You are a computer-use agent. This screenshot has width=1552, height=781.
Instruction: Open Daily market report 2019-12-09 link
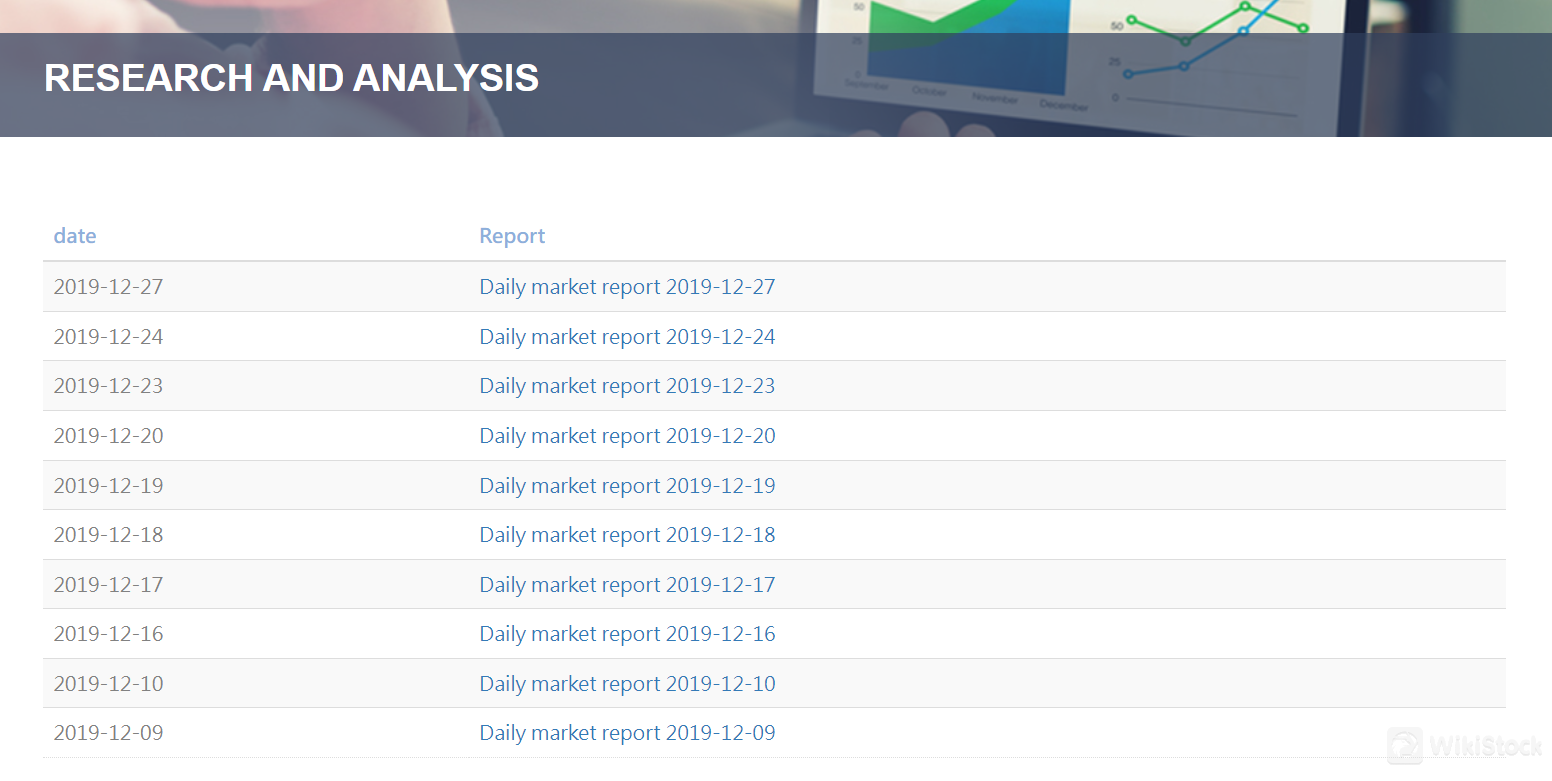627,733
